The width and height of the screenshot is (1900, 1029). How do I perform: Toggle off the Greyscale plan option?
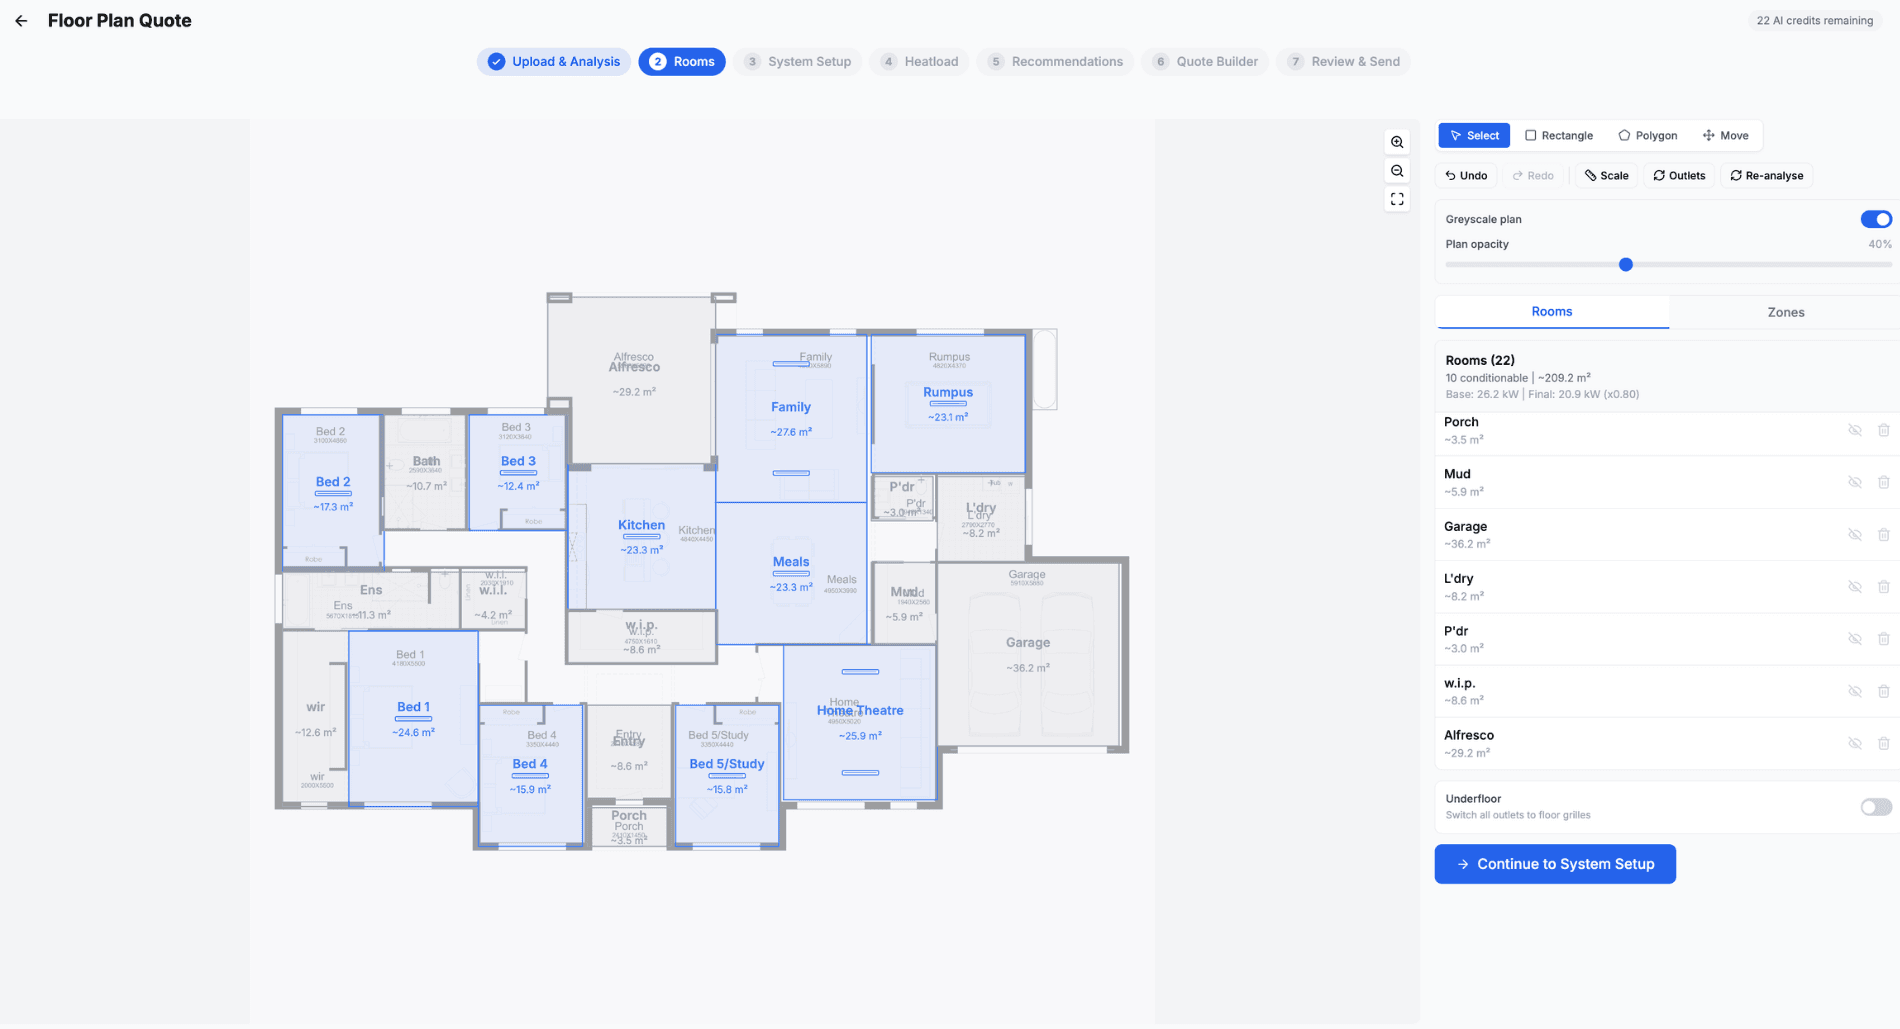[x=1875, y=219]
